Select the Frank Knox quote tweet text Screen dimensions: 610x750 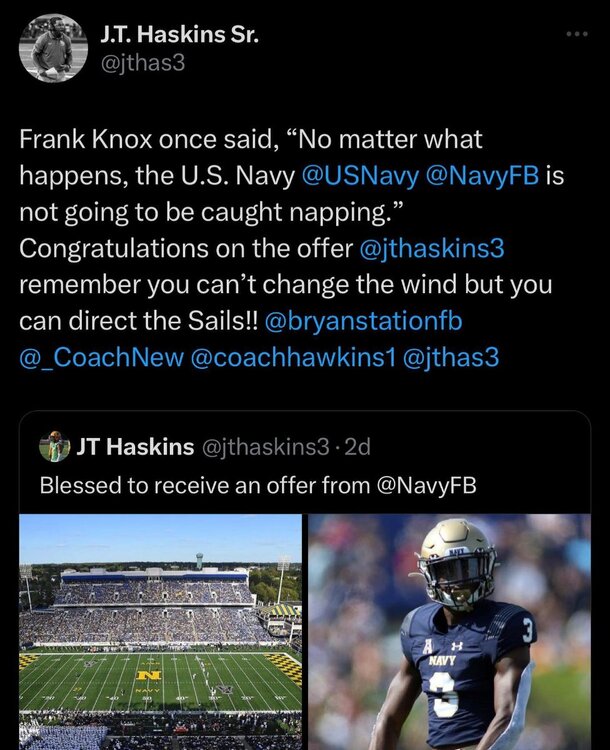click(292, 248)
